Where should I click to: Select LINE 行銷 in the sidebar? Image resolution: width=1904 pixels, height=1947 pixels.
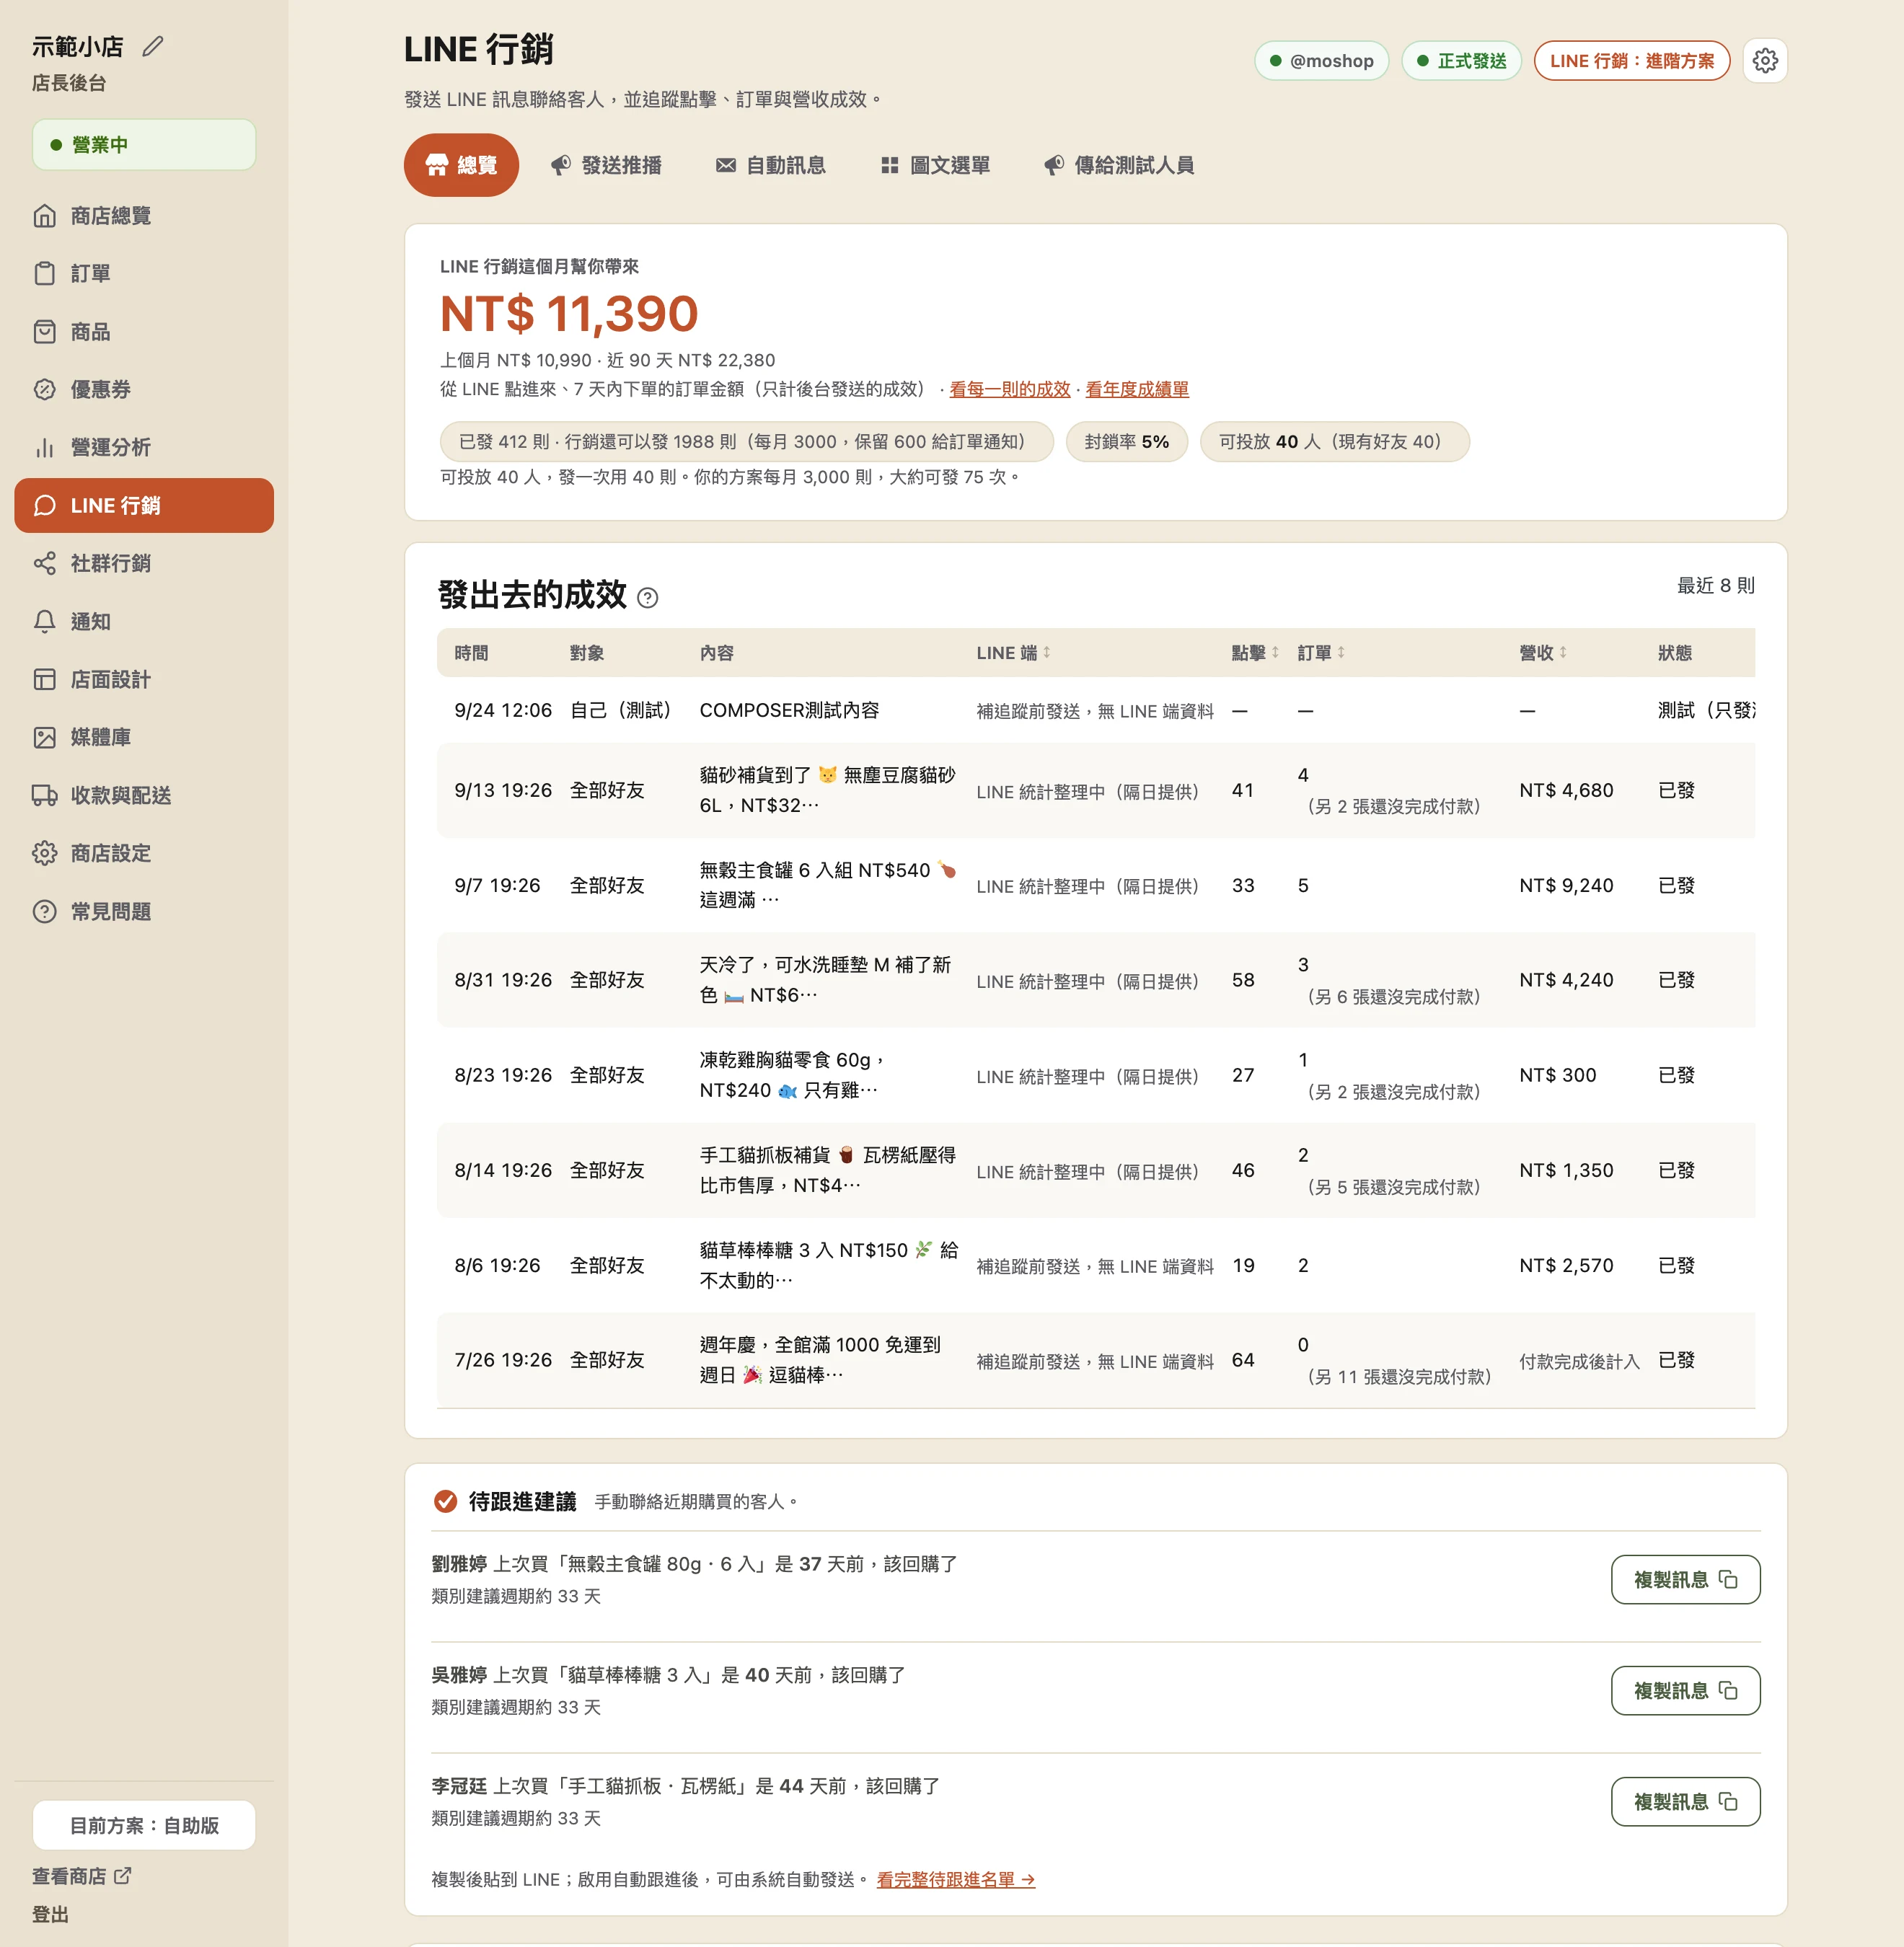pos(144,506)
